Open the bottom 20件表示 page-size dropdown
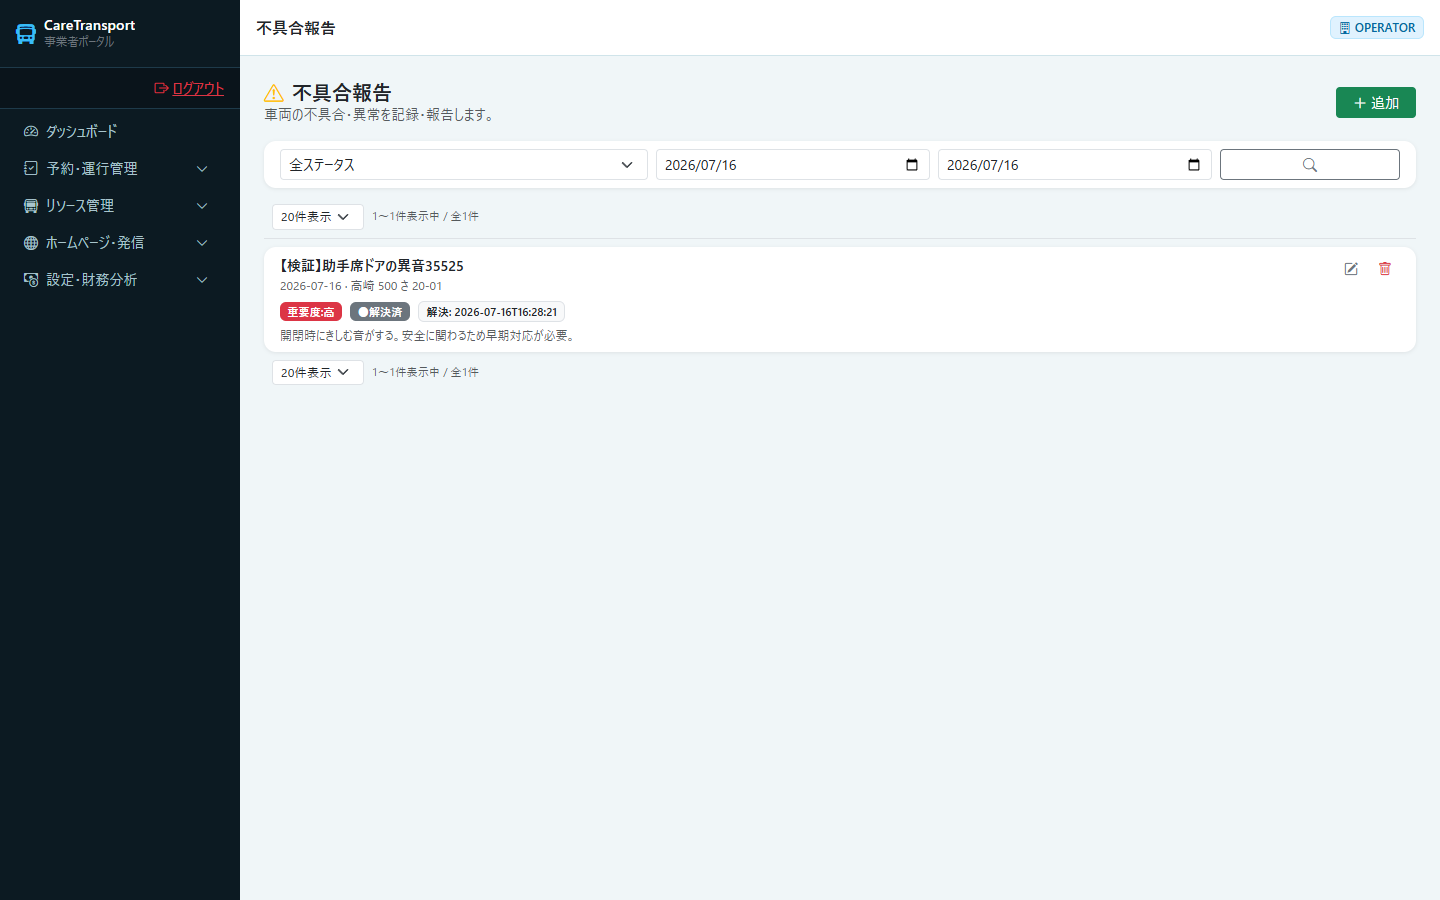This screenshot has width=1440, height=900. click(318, 372)
